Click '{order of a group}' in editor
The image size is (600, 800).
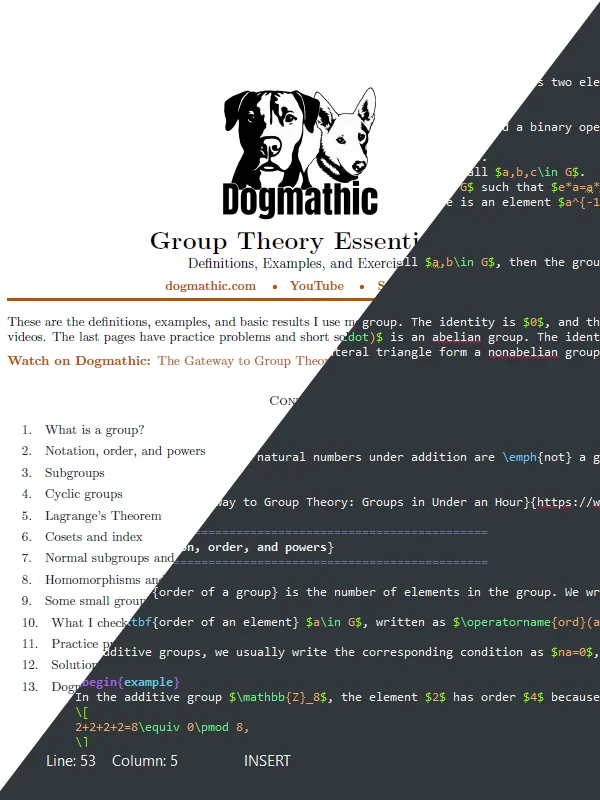[215, 592]
